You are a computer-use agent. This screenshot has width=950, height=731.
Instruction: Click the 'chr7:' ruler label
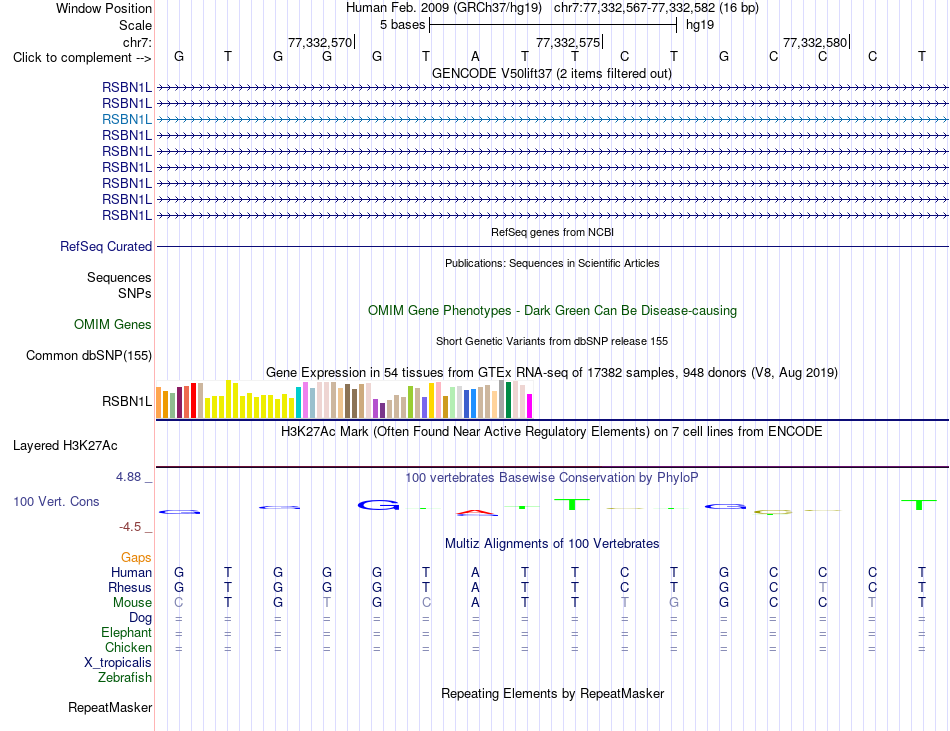[137, 42]
